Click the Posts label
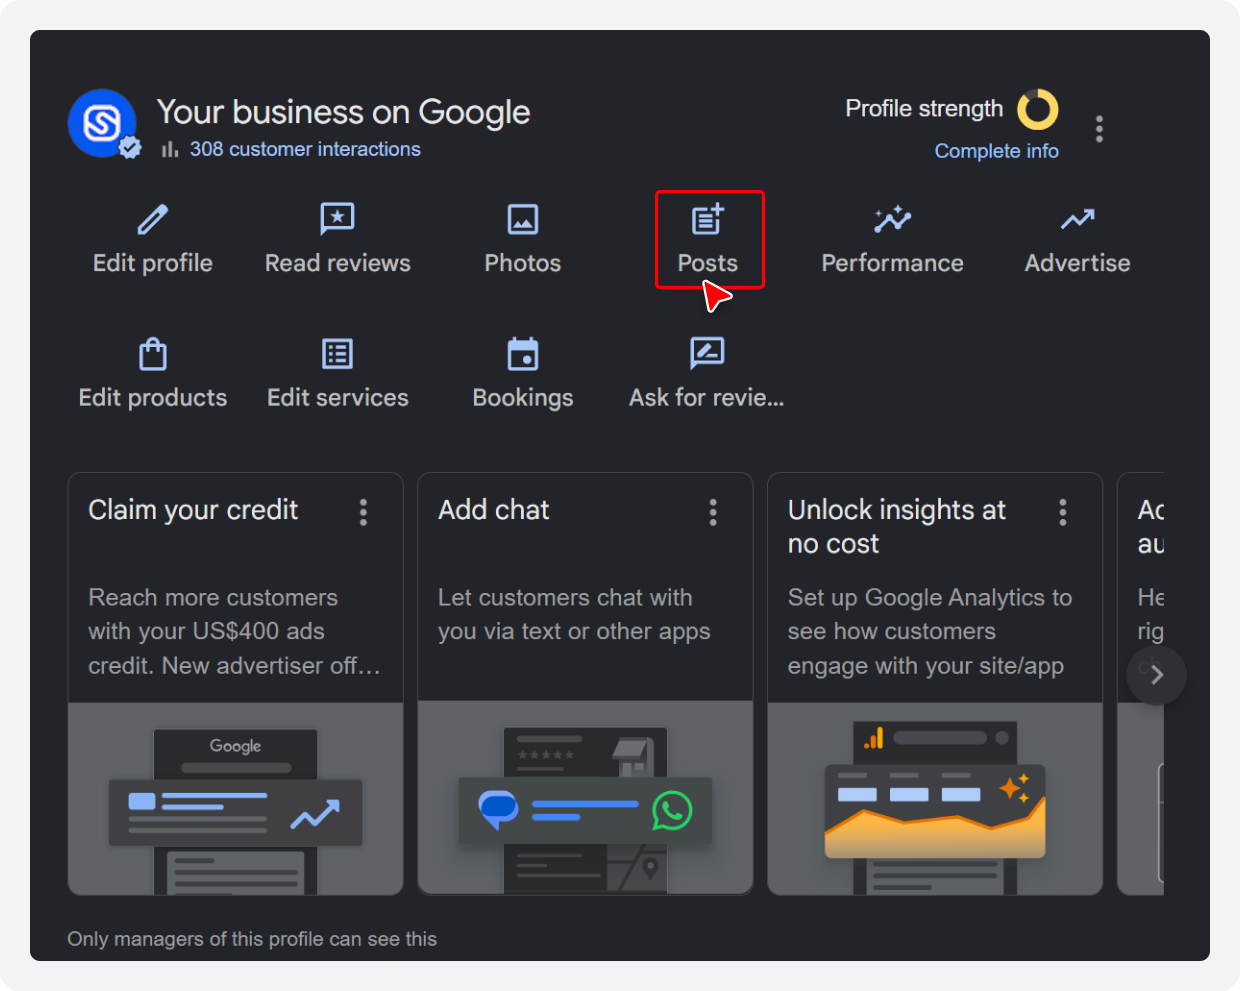The width and height of the screenshot is (1240, 991). pyautogui.click(x=708, y=263)
